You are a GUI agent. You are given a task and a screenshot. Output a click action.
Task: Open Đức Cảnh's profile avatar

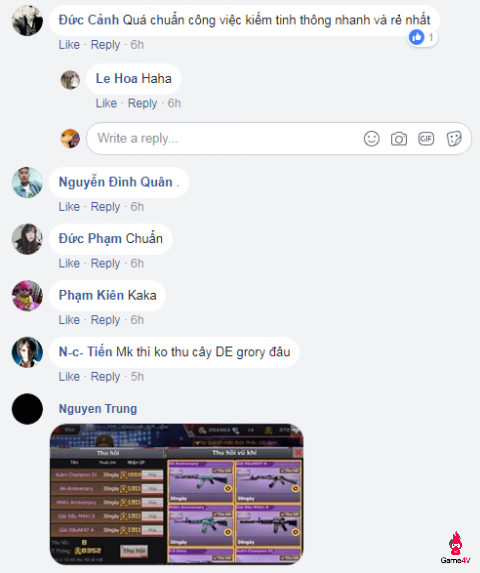click(x=27, y=20)
